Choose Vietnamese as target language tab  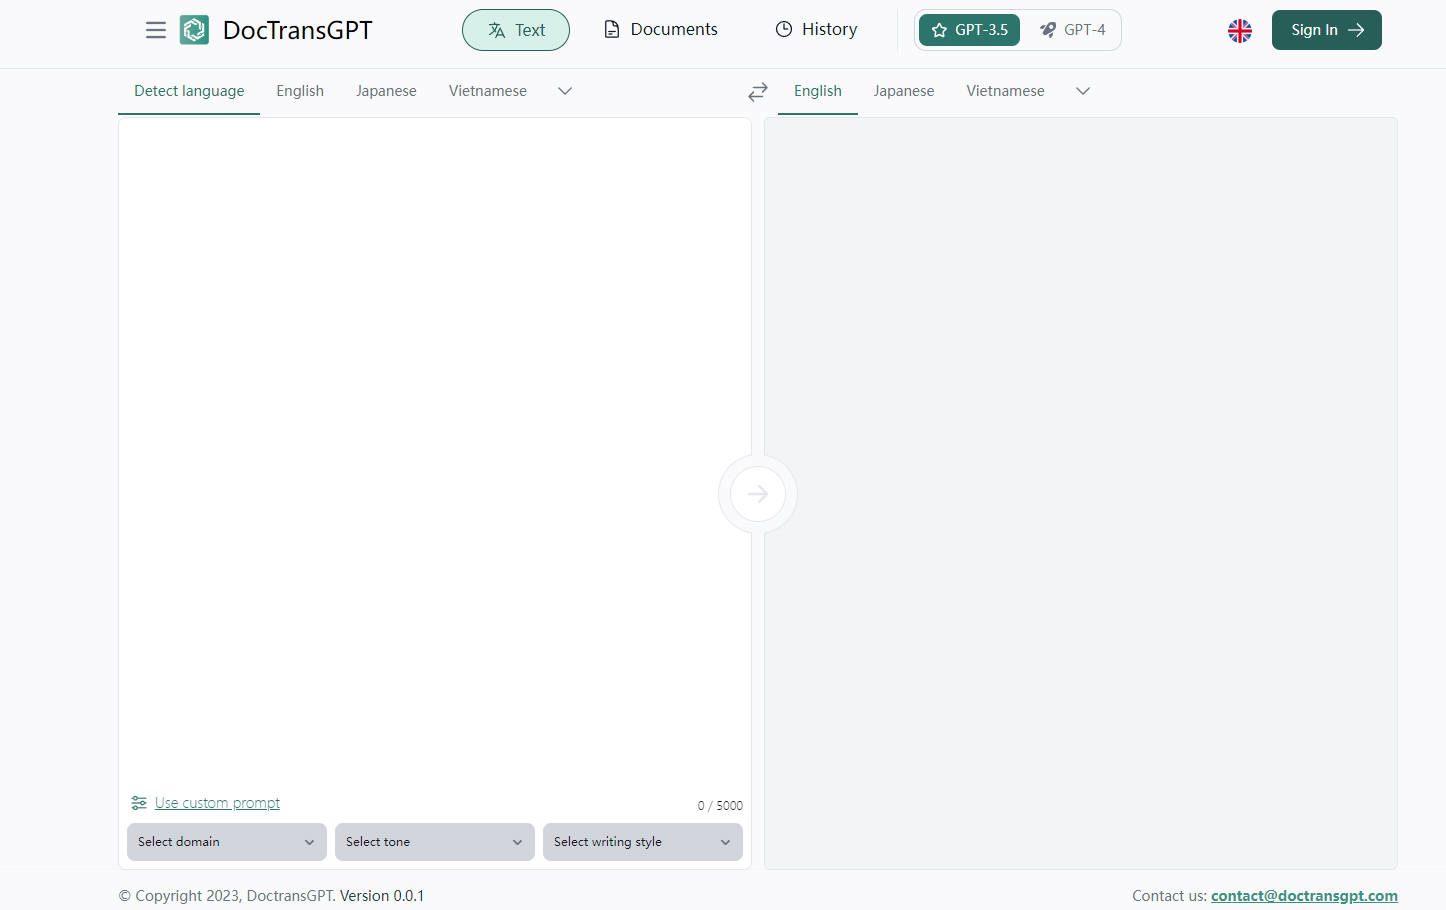click(x=1005, y=91)
